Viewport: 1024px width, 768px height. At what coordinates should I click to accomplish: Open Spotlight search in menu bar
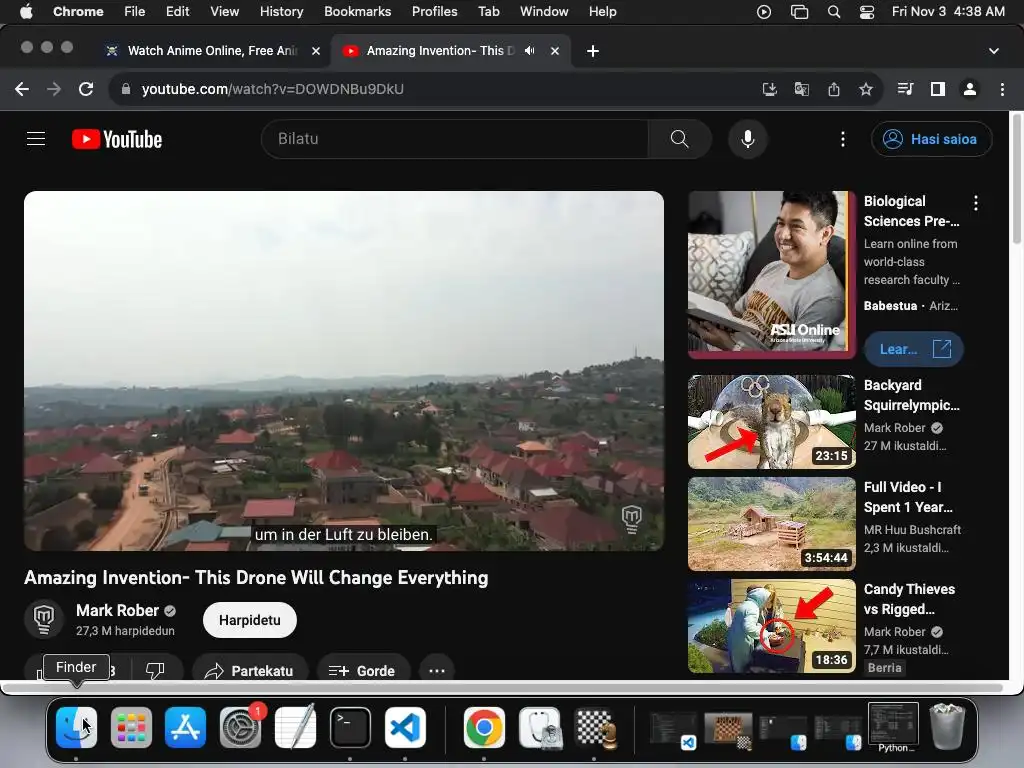834,12
